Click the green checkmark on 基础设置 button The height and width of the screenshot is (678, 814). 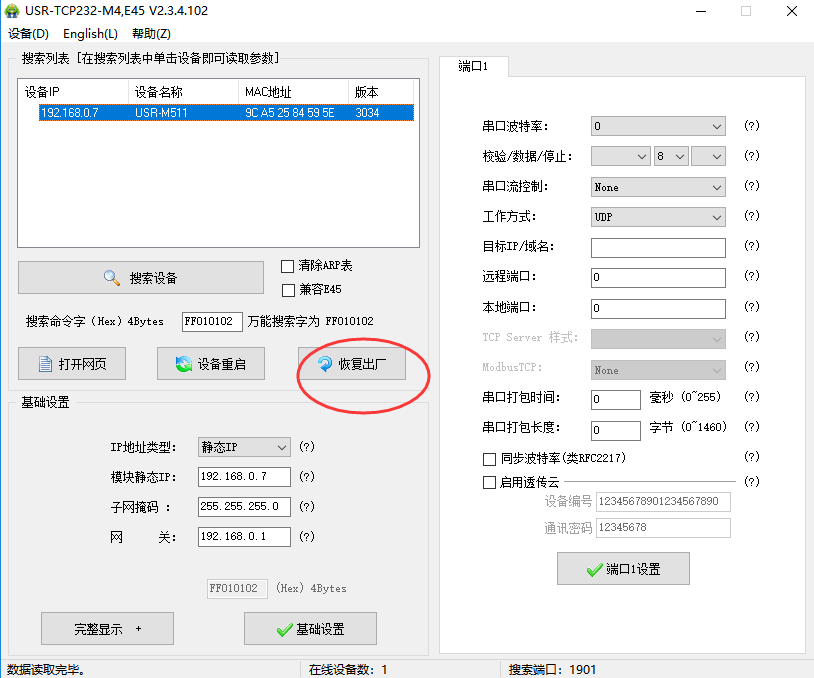pyautogui.click(x=284, y=629)
